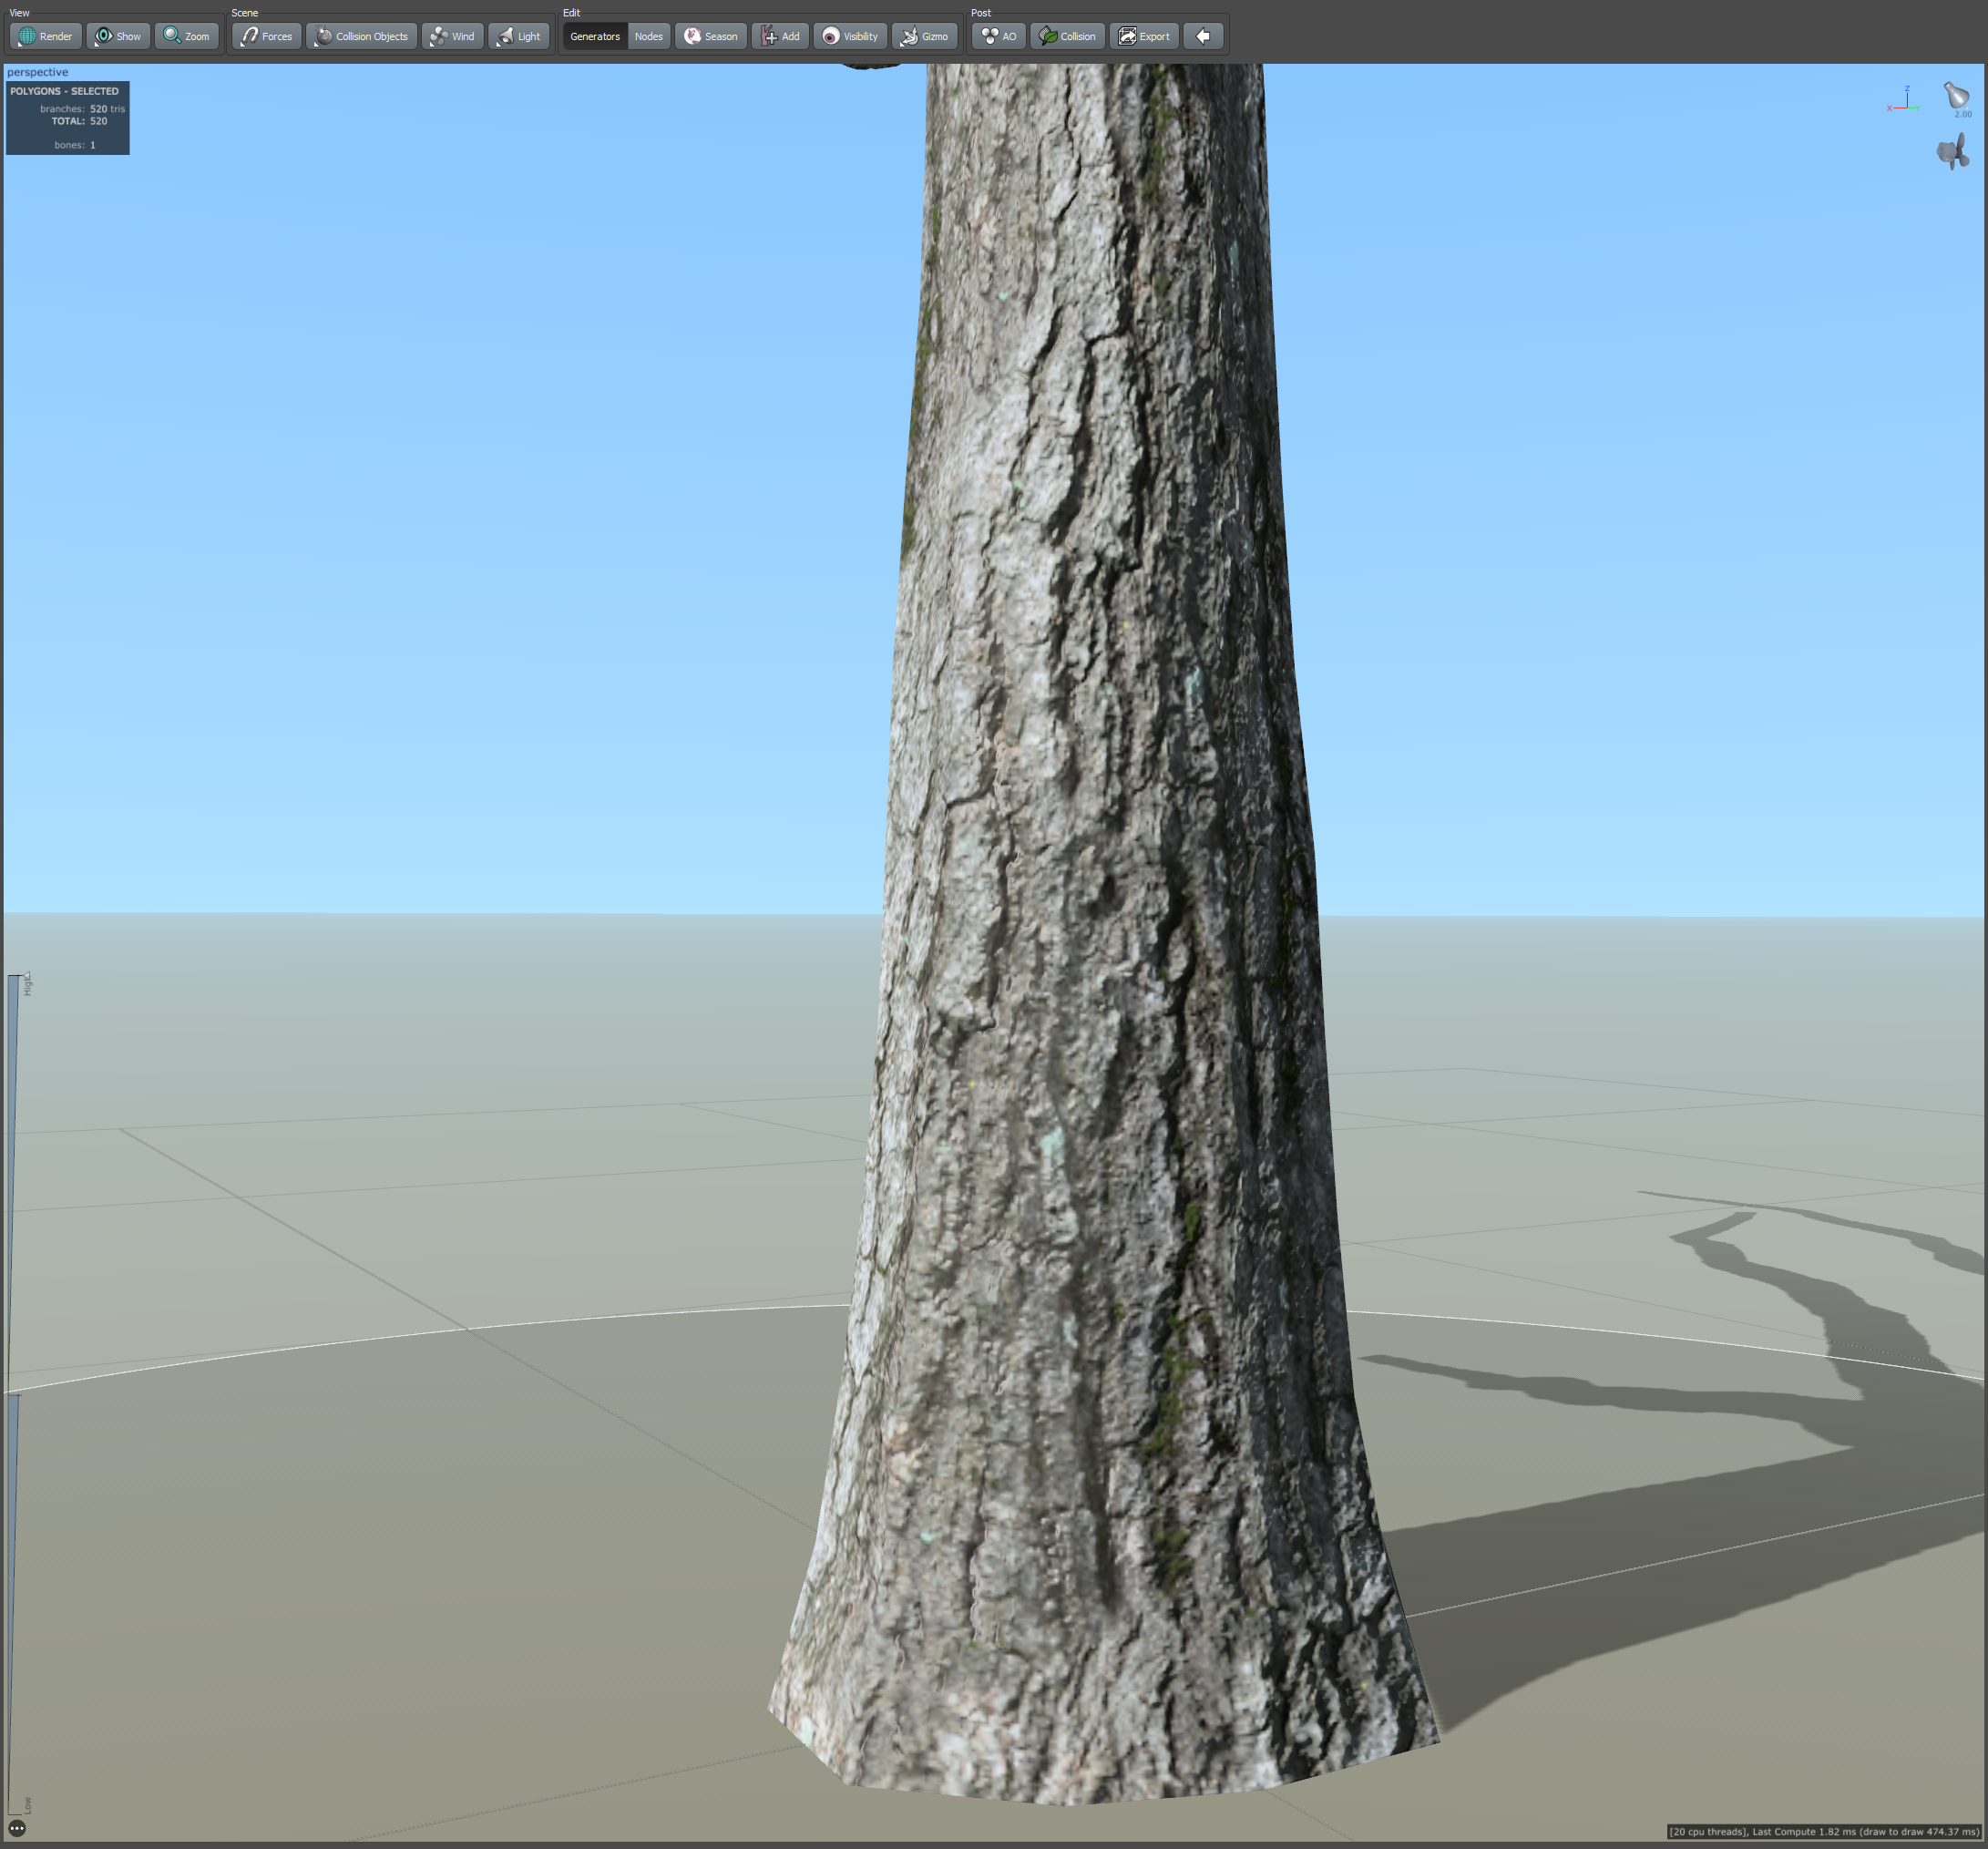This screenshot has height=1849, width=1988.
Task: Click the light lamp viewport widget
Action: pos(1955,96)
